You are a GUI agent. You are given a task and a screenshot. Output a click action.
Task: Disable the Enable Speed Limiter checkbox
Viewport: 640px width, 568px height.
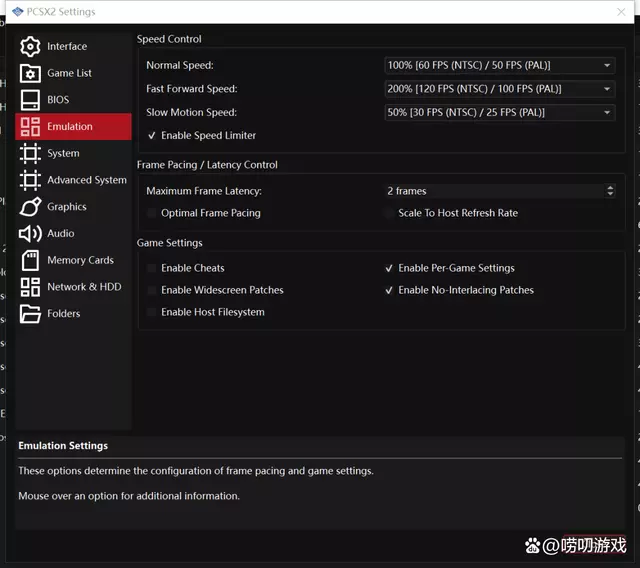(x=152, y=135)
